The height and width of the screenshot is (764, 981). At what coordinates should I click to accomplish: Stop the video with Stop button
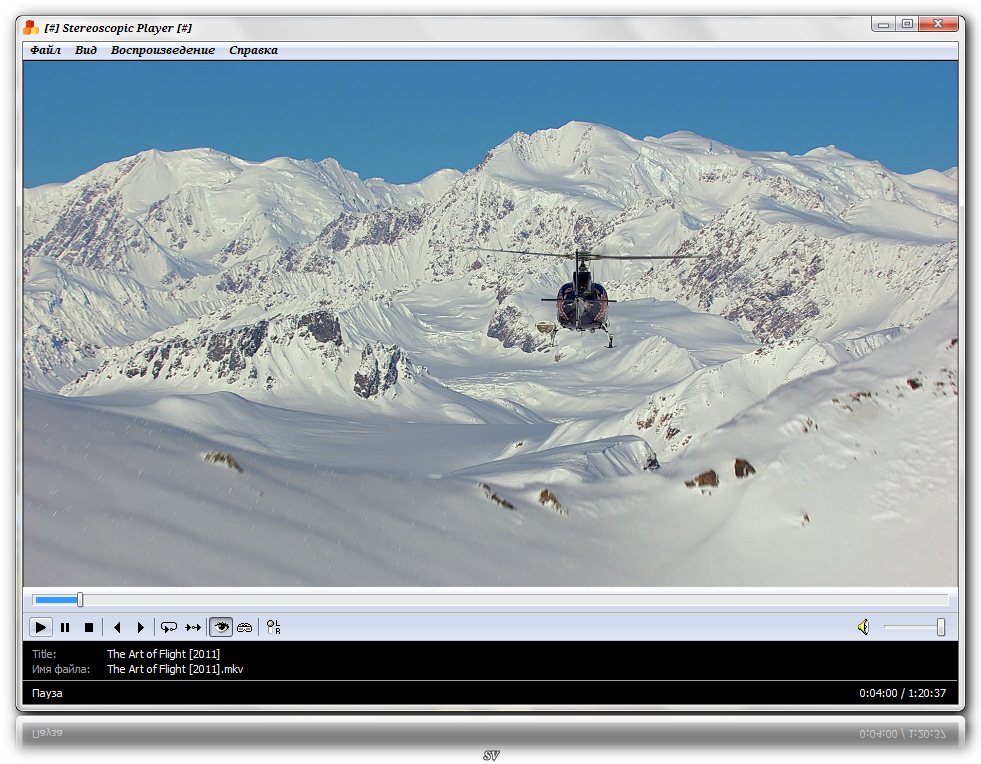point(89,627)
